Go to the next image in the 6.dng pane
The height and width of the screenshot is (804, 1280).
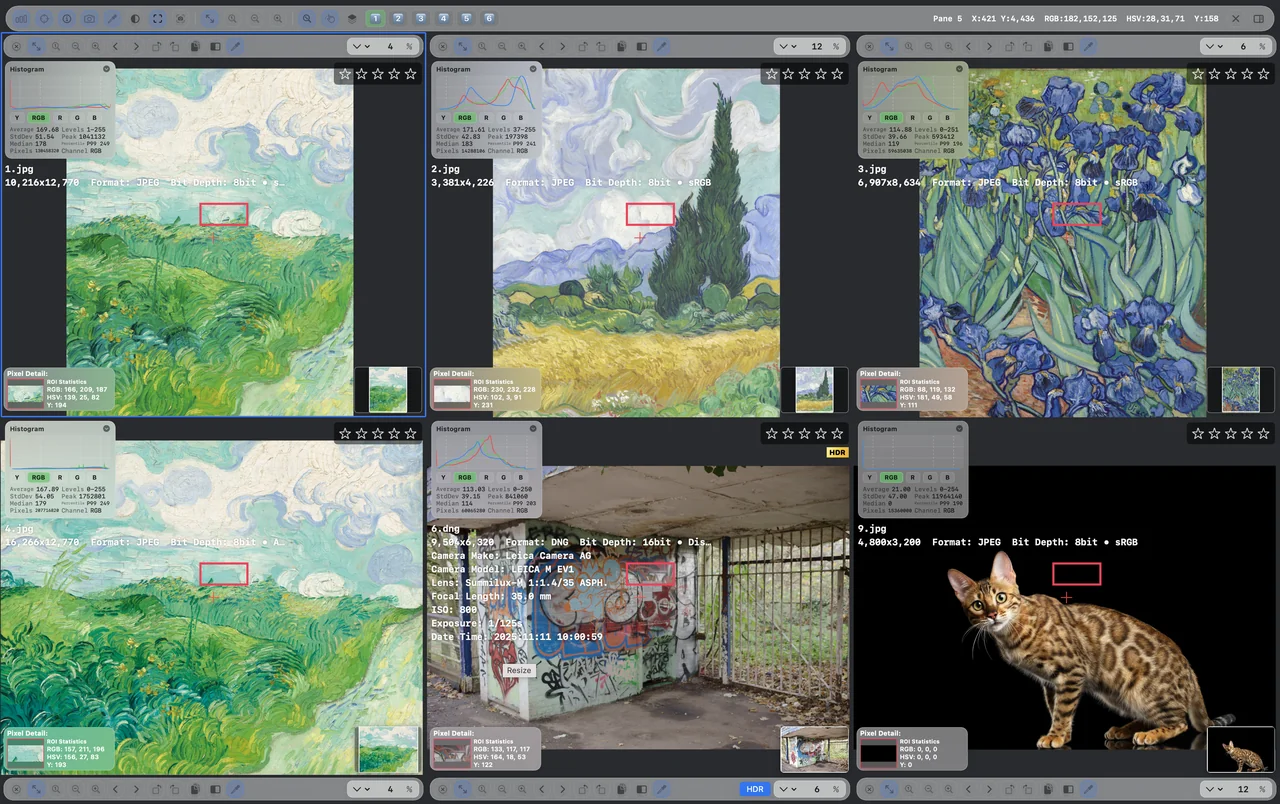tap(563, 789)
